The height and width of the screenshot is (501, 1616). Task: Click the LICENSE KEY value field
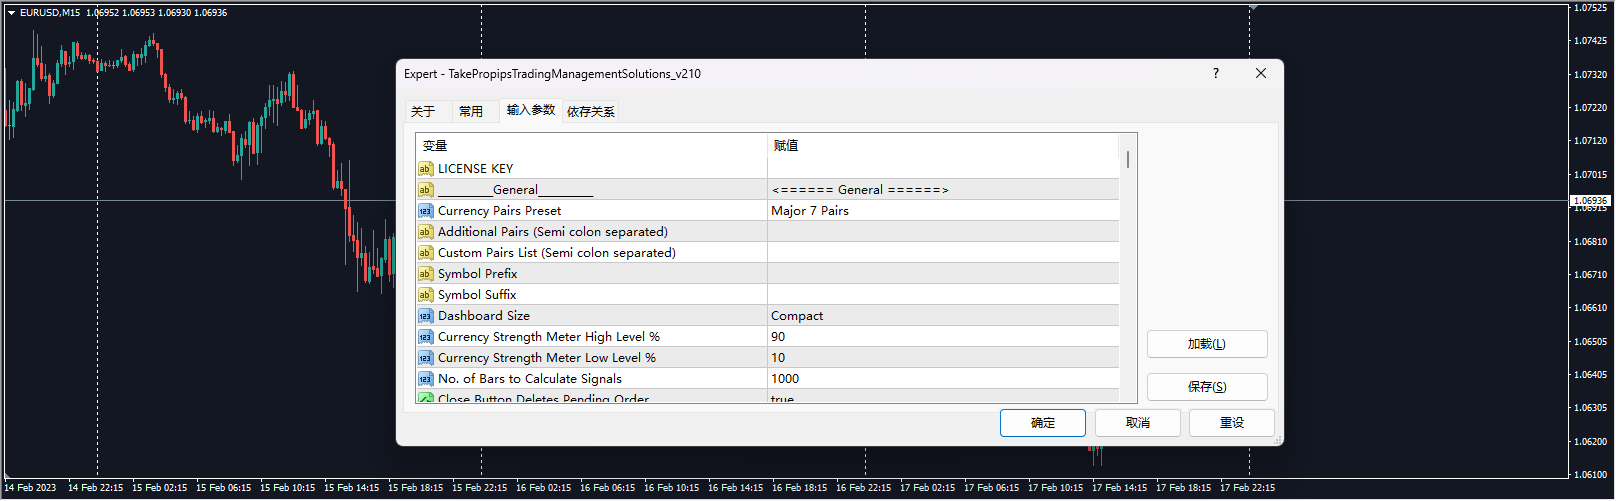[x=943, y=169]
